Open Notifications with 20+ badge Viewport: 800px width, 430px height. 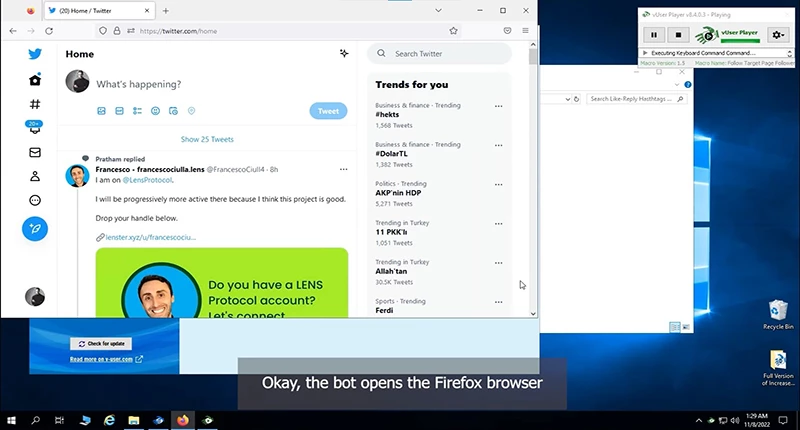click(35, 128)
